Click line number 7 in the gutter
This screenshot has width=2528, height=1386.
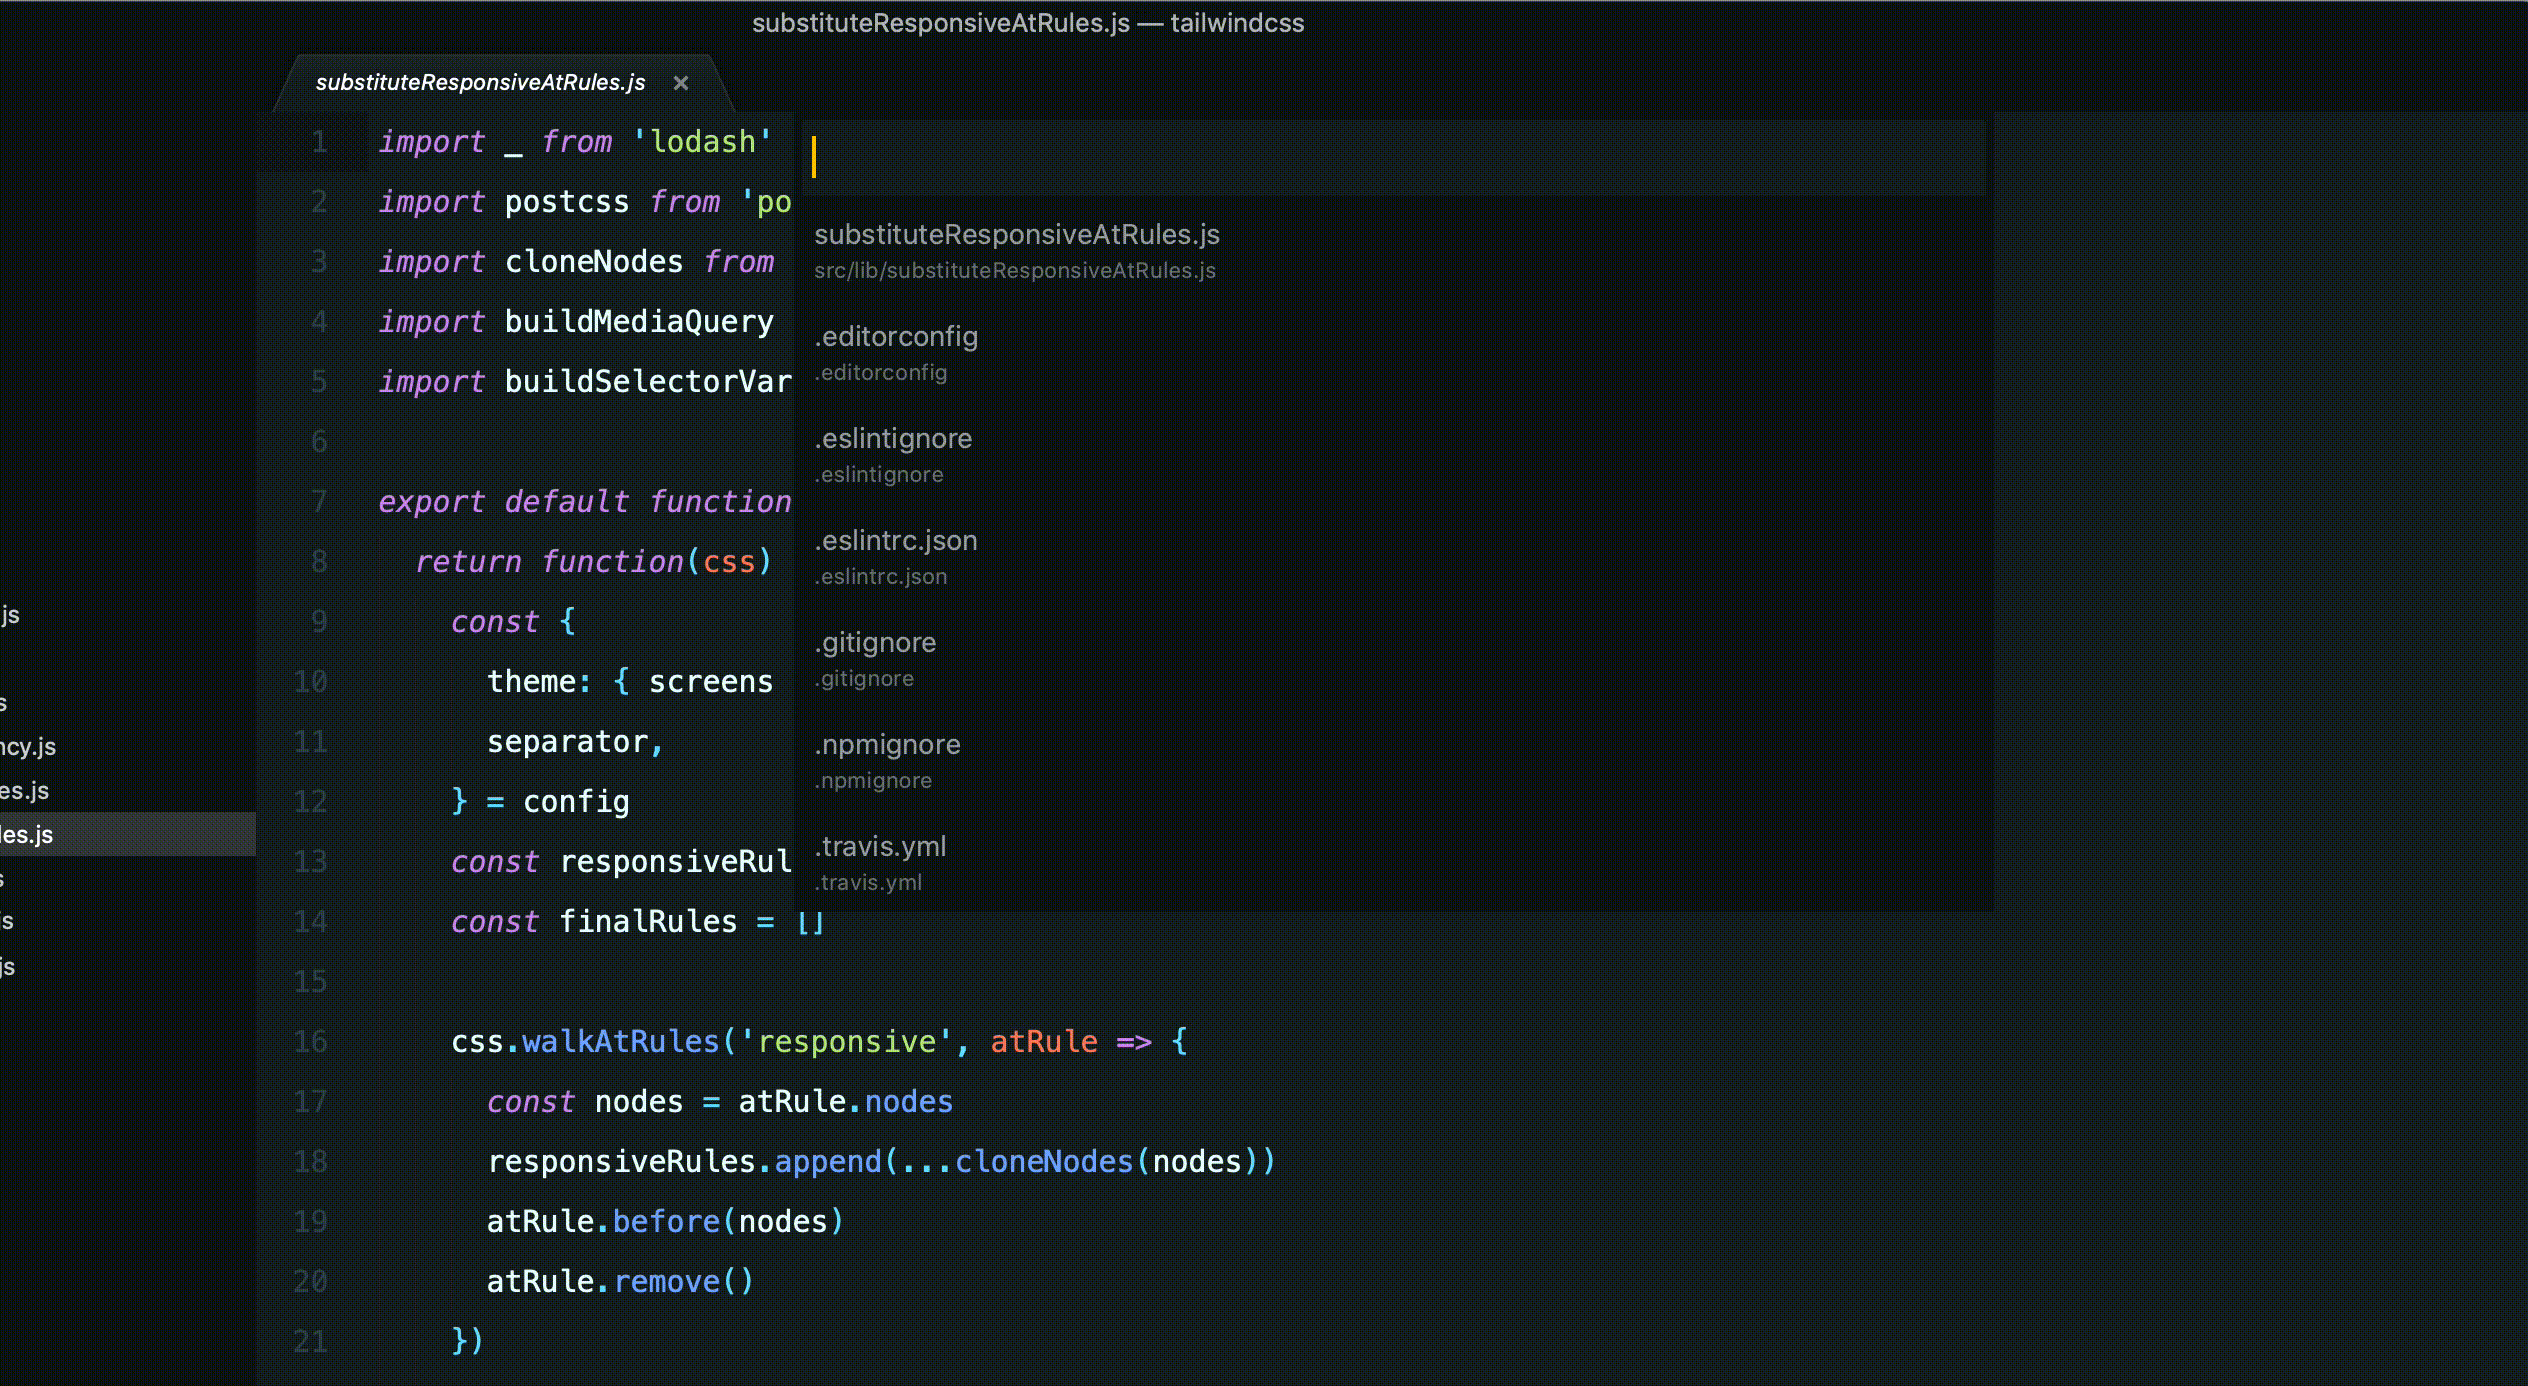tap(319, 502)
